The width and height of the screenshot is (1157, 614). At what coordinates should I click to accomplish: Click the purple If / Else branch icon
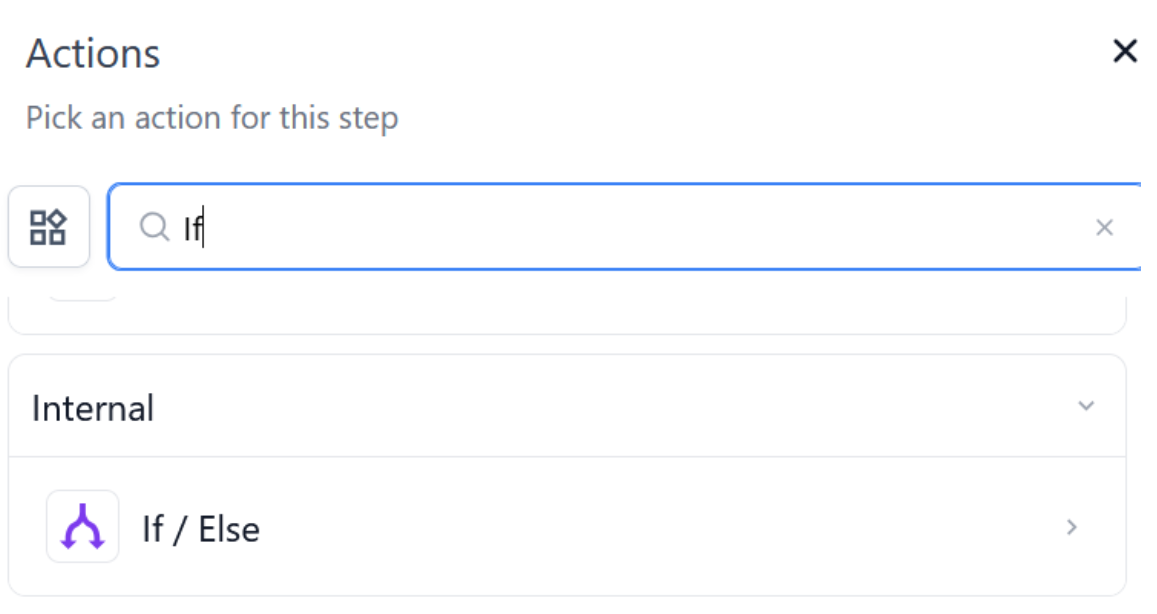point(82,527)
